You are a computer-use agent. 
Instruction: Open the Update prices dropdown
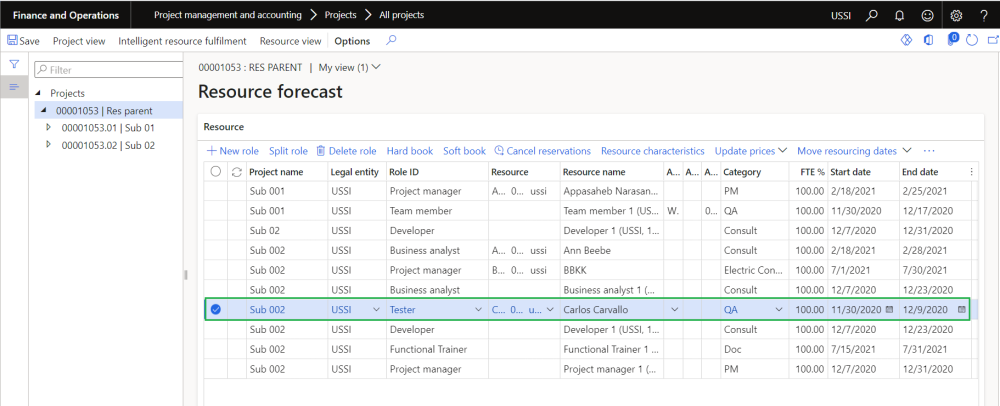[750, 151]
